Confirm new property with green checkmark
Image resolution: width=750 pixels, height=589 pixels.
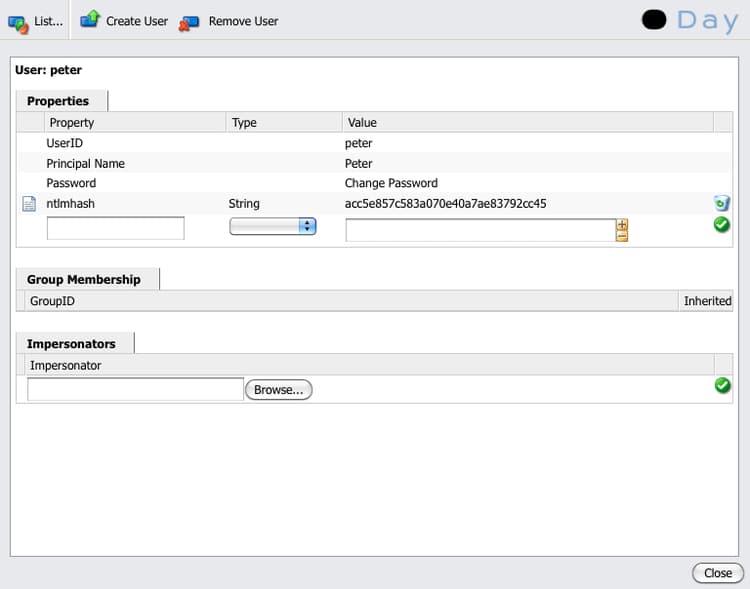pyautogui.click(x=721, y=224)
